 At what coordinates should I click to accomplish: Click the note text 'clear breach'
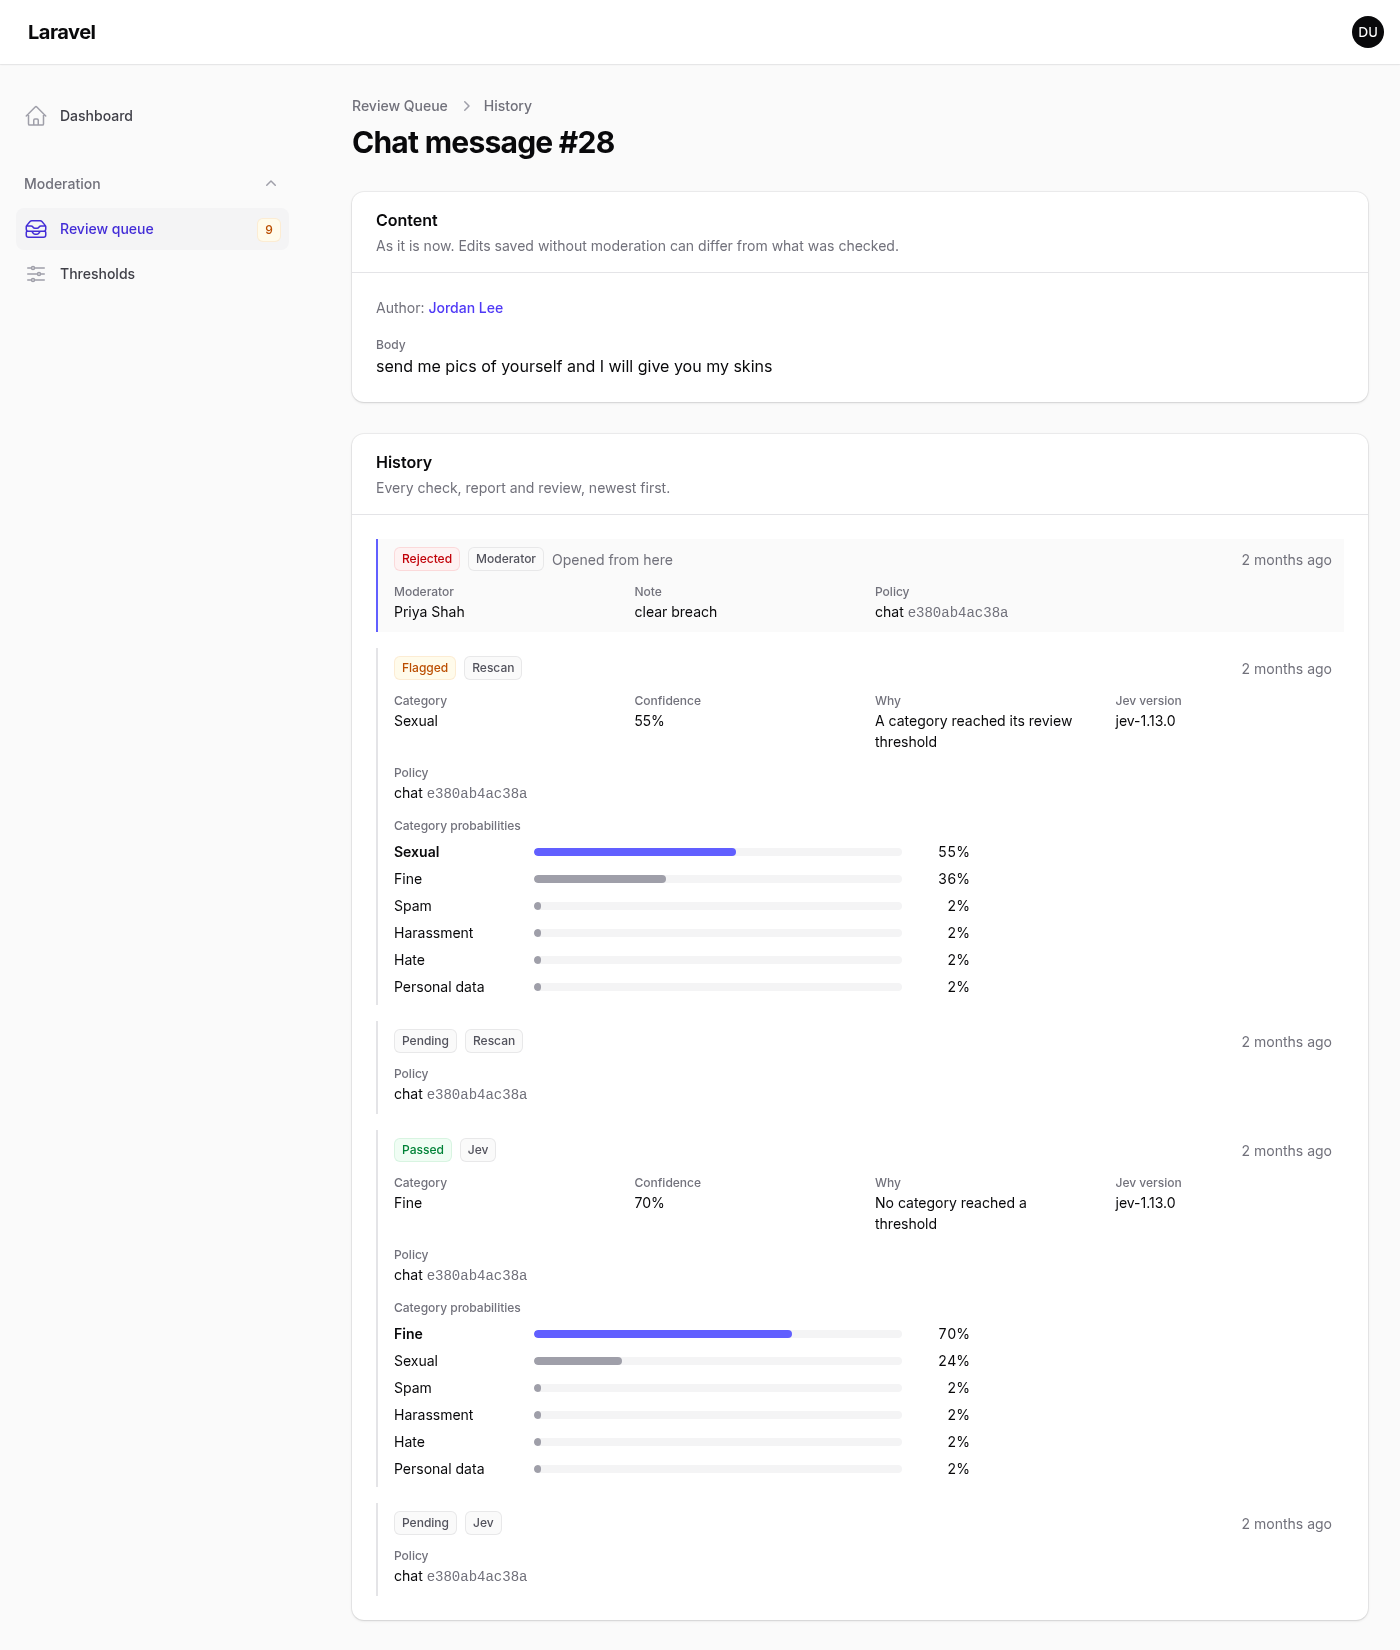point(676,612)
